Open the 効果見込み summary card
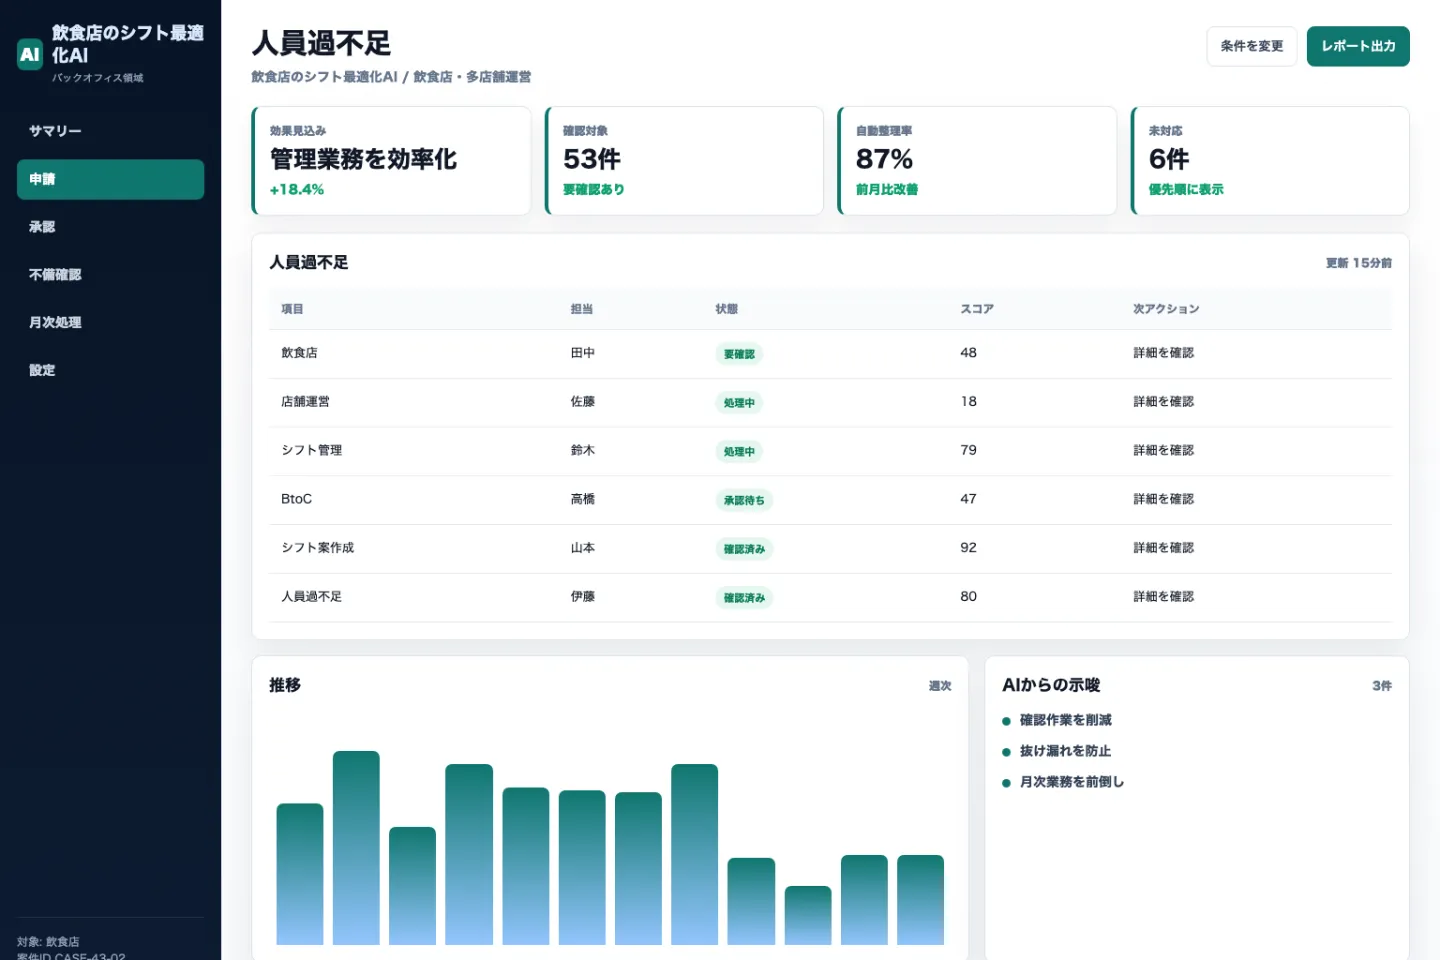Image resolution: width=1440 pixels, height=960 pixels. [391, 161]
